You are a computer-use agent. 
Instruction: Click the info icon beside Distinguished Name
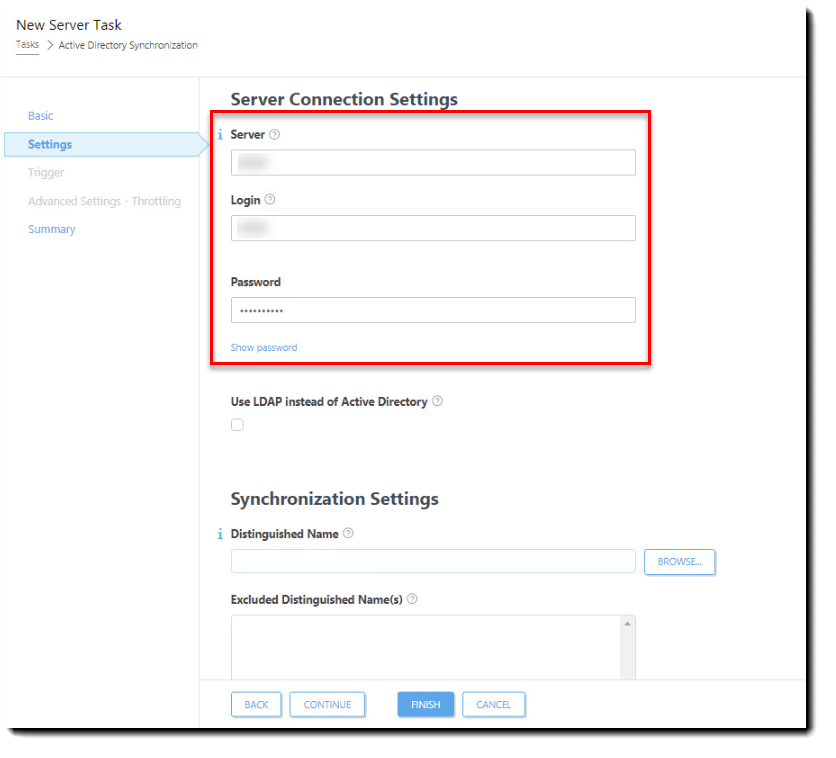click(219, 534)
